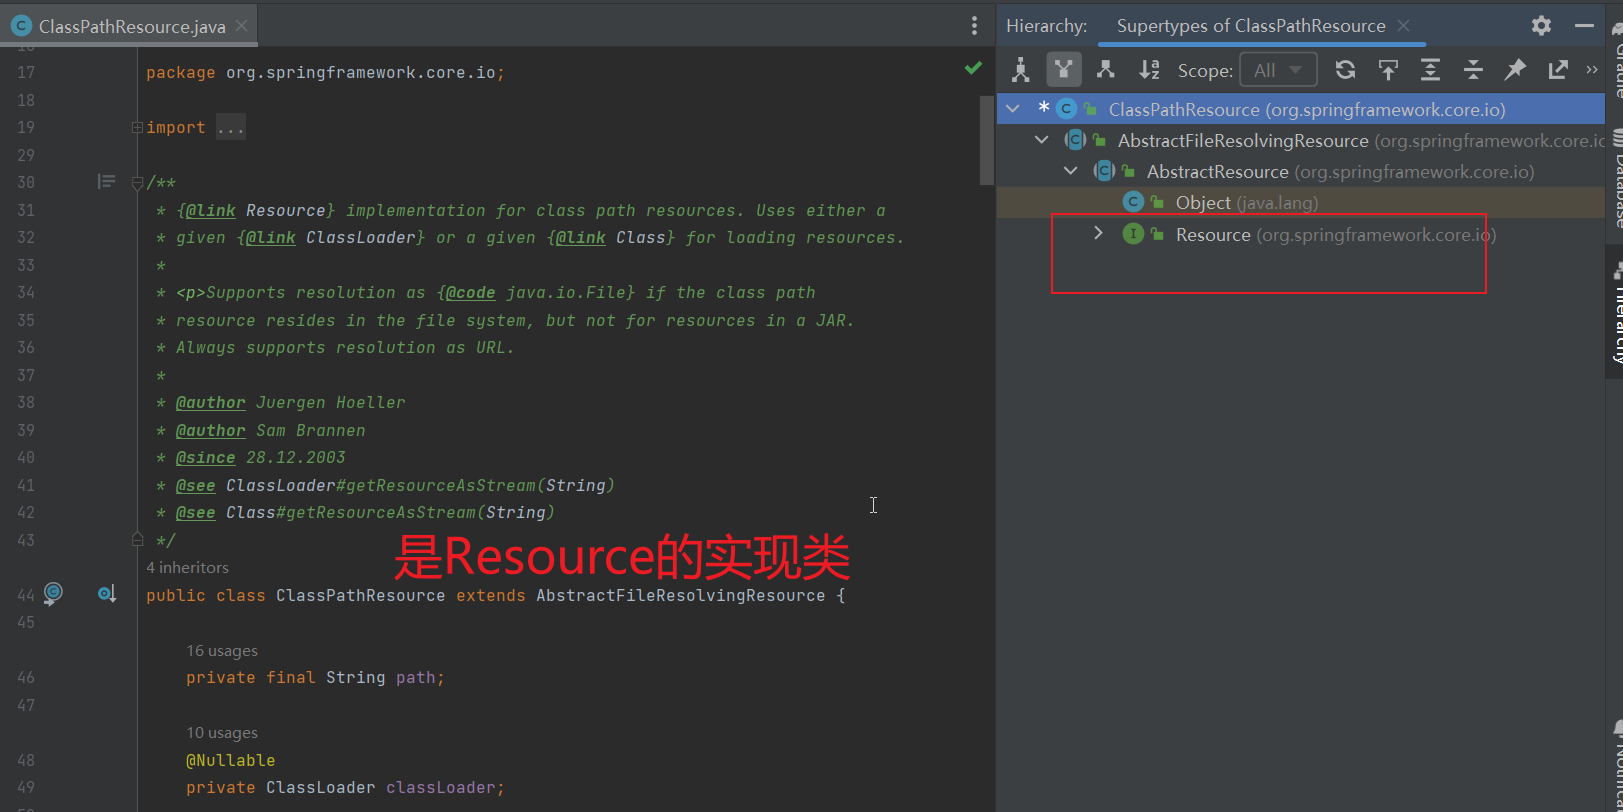This screenshot has width=1623, height=812.
Task: Click the Resource interface icon
Action: click(x=1133, y=234)
